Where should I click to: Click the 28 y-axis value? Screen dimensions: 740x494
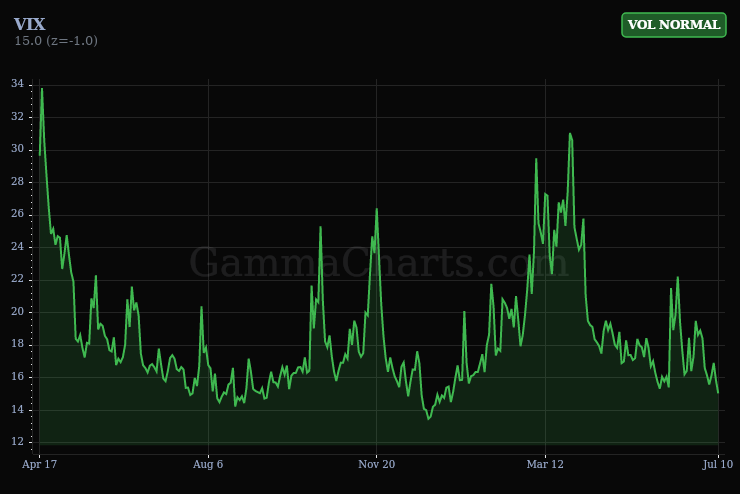pos(17,182)
